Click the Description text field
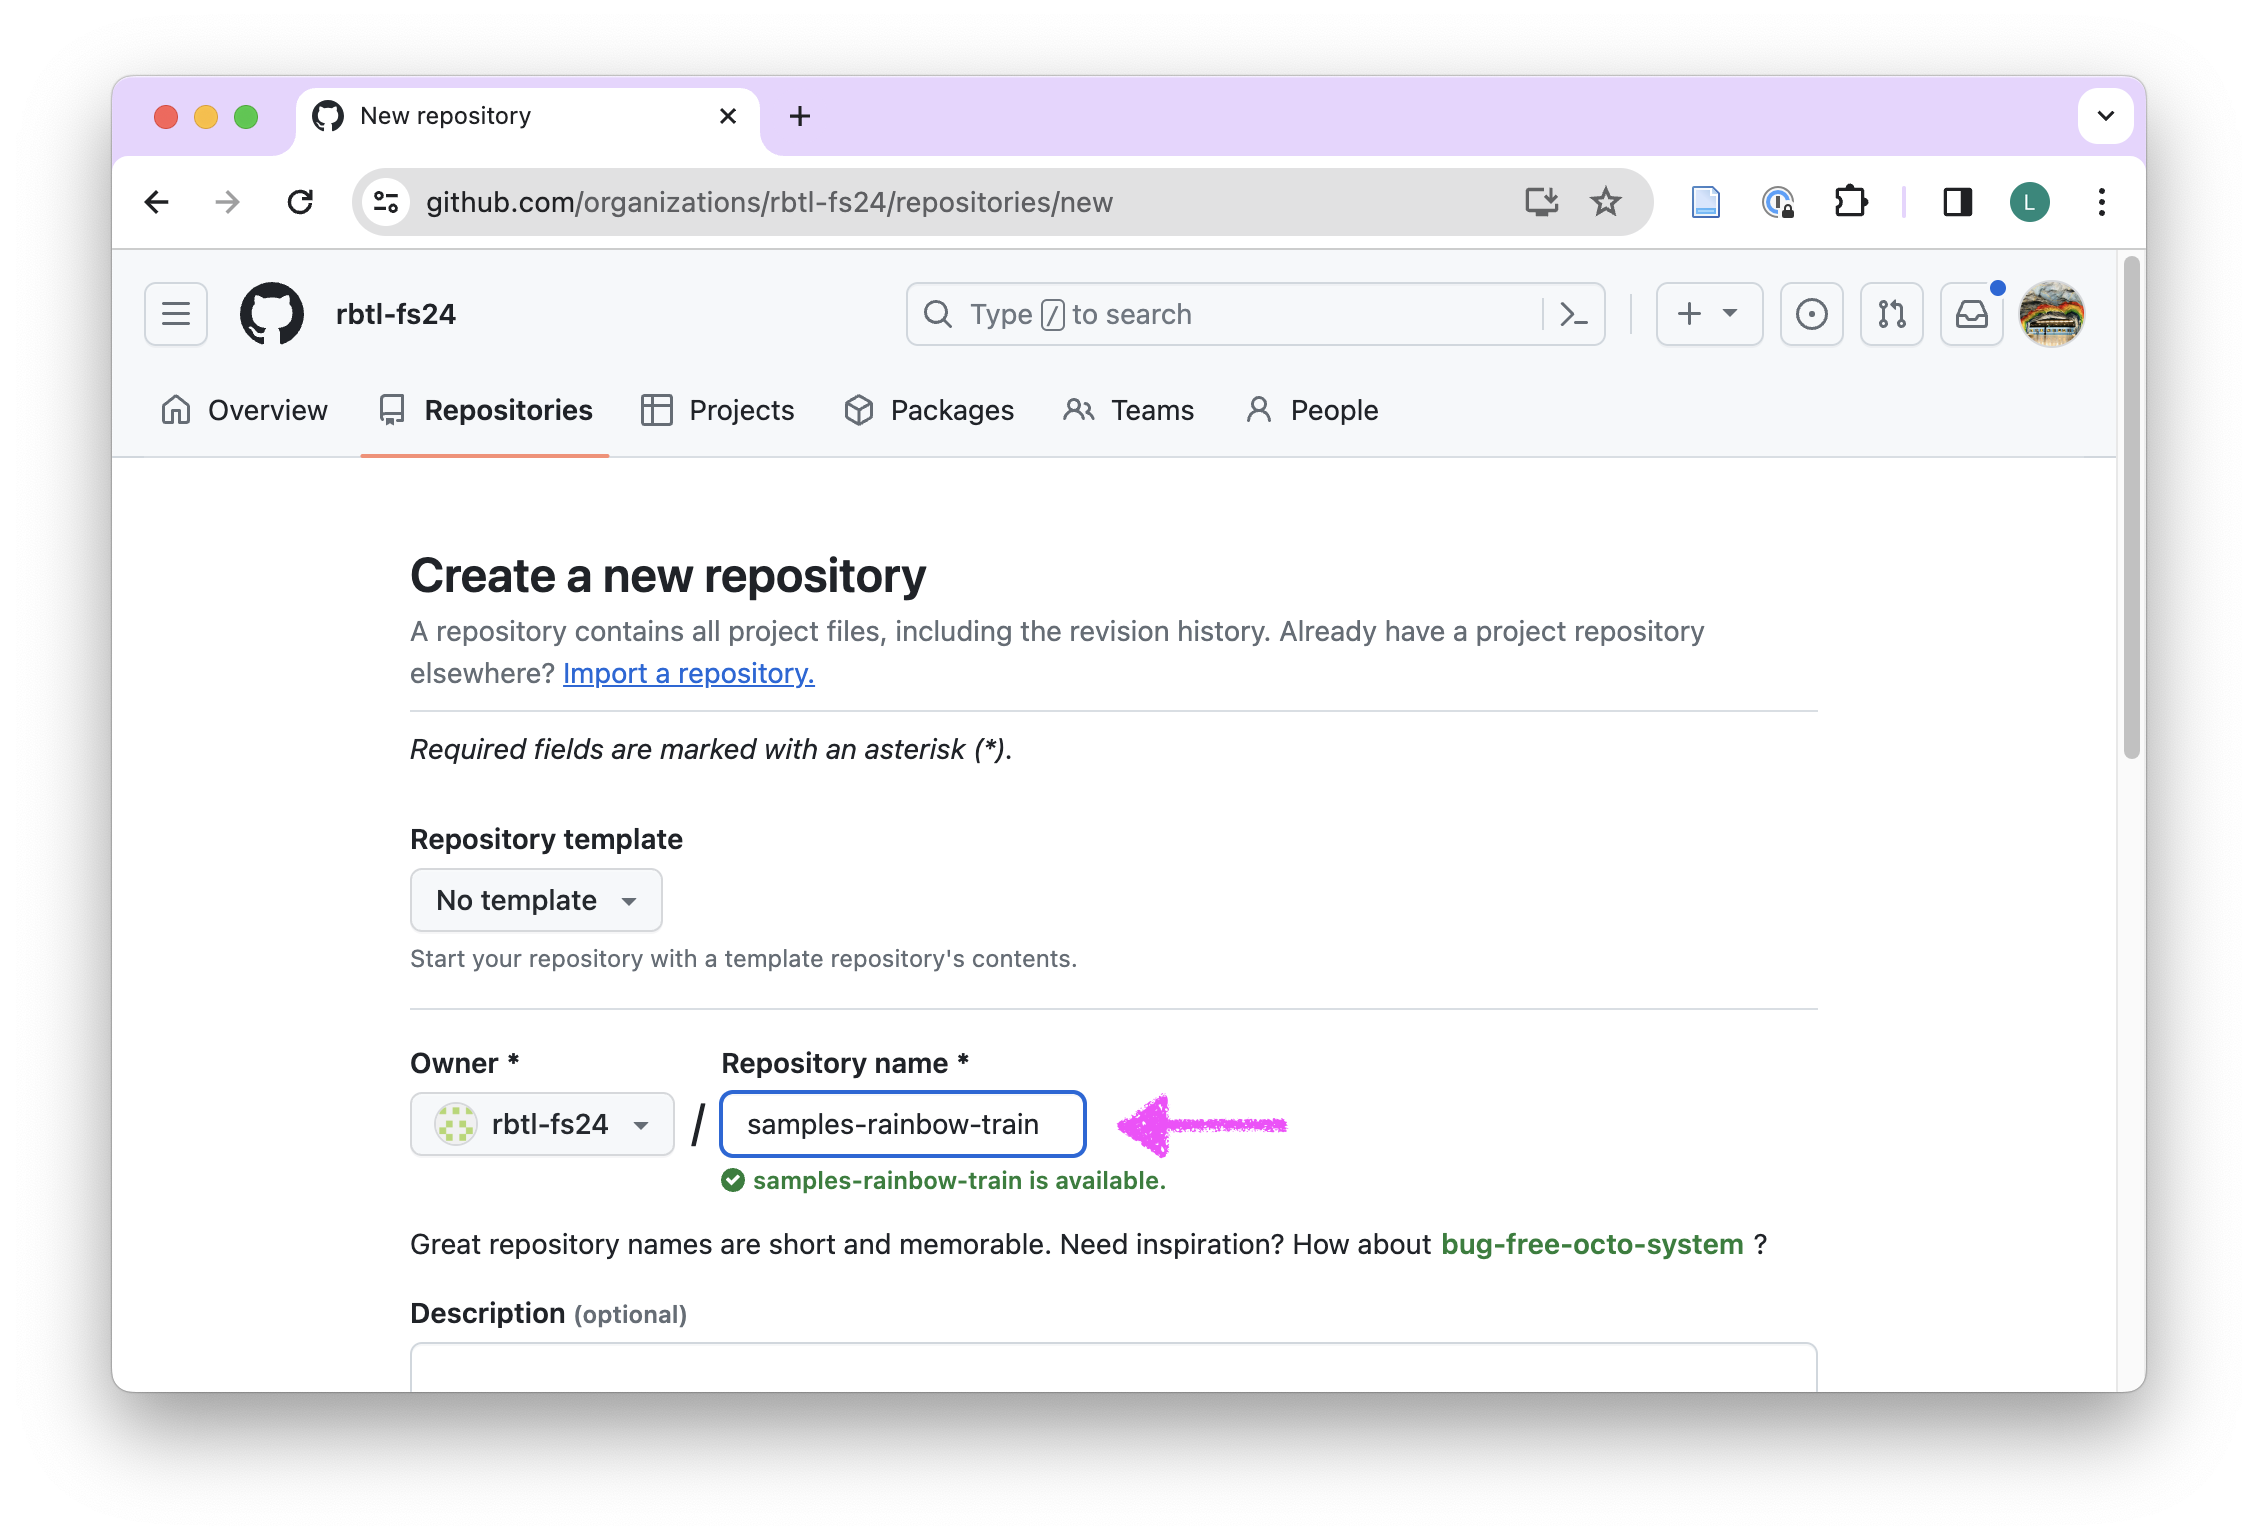This screenshot has width=2258, height=1540. click(1113, 1366)
